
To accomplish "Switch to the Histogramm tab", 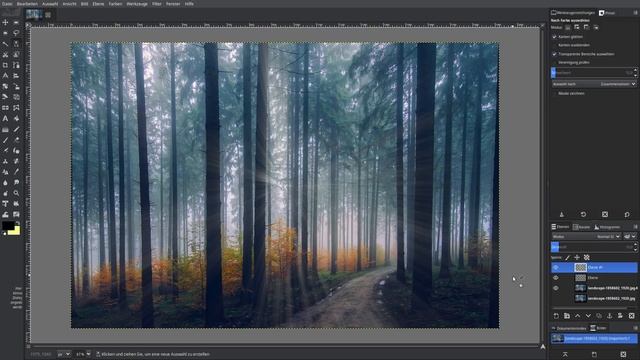I will (607, 227).
